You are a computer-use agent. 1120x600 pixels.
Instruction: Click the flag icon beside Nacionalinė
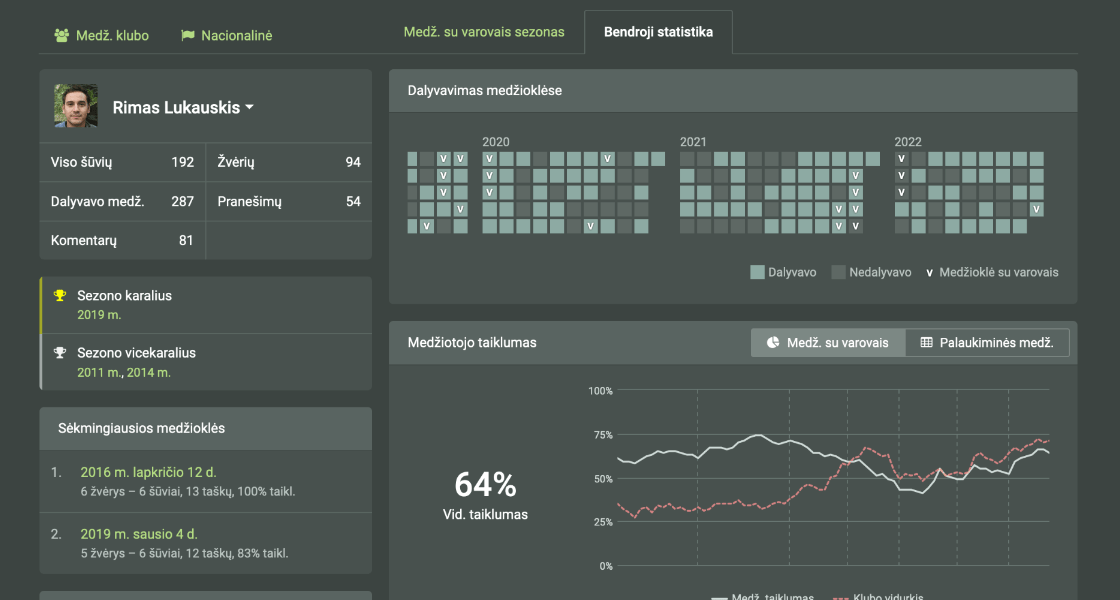(x=187, y=35)
